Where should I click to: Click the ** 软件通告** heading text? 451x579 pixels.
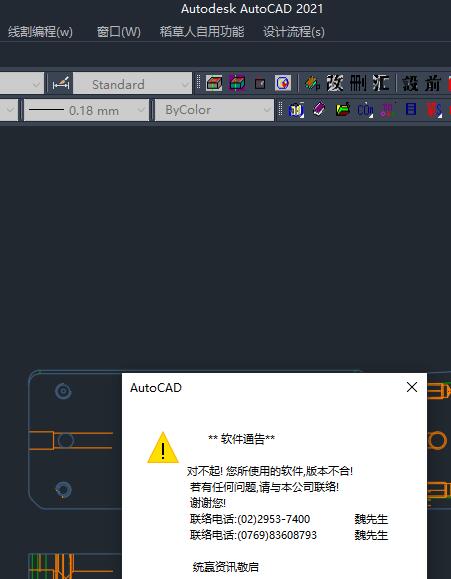pyautogui.click(x=242, y=439)
